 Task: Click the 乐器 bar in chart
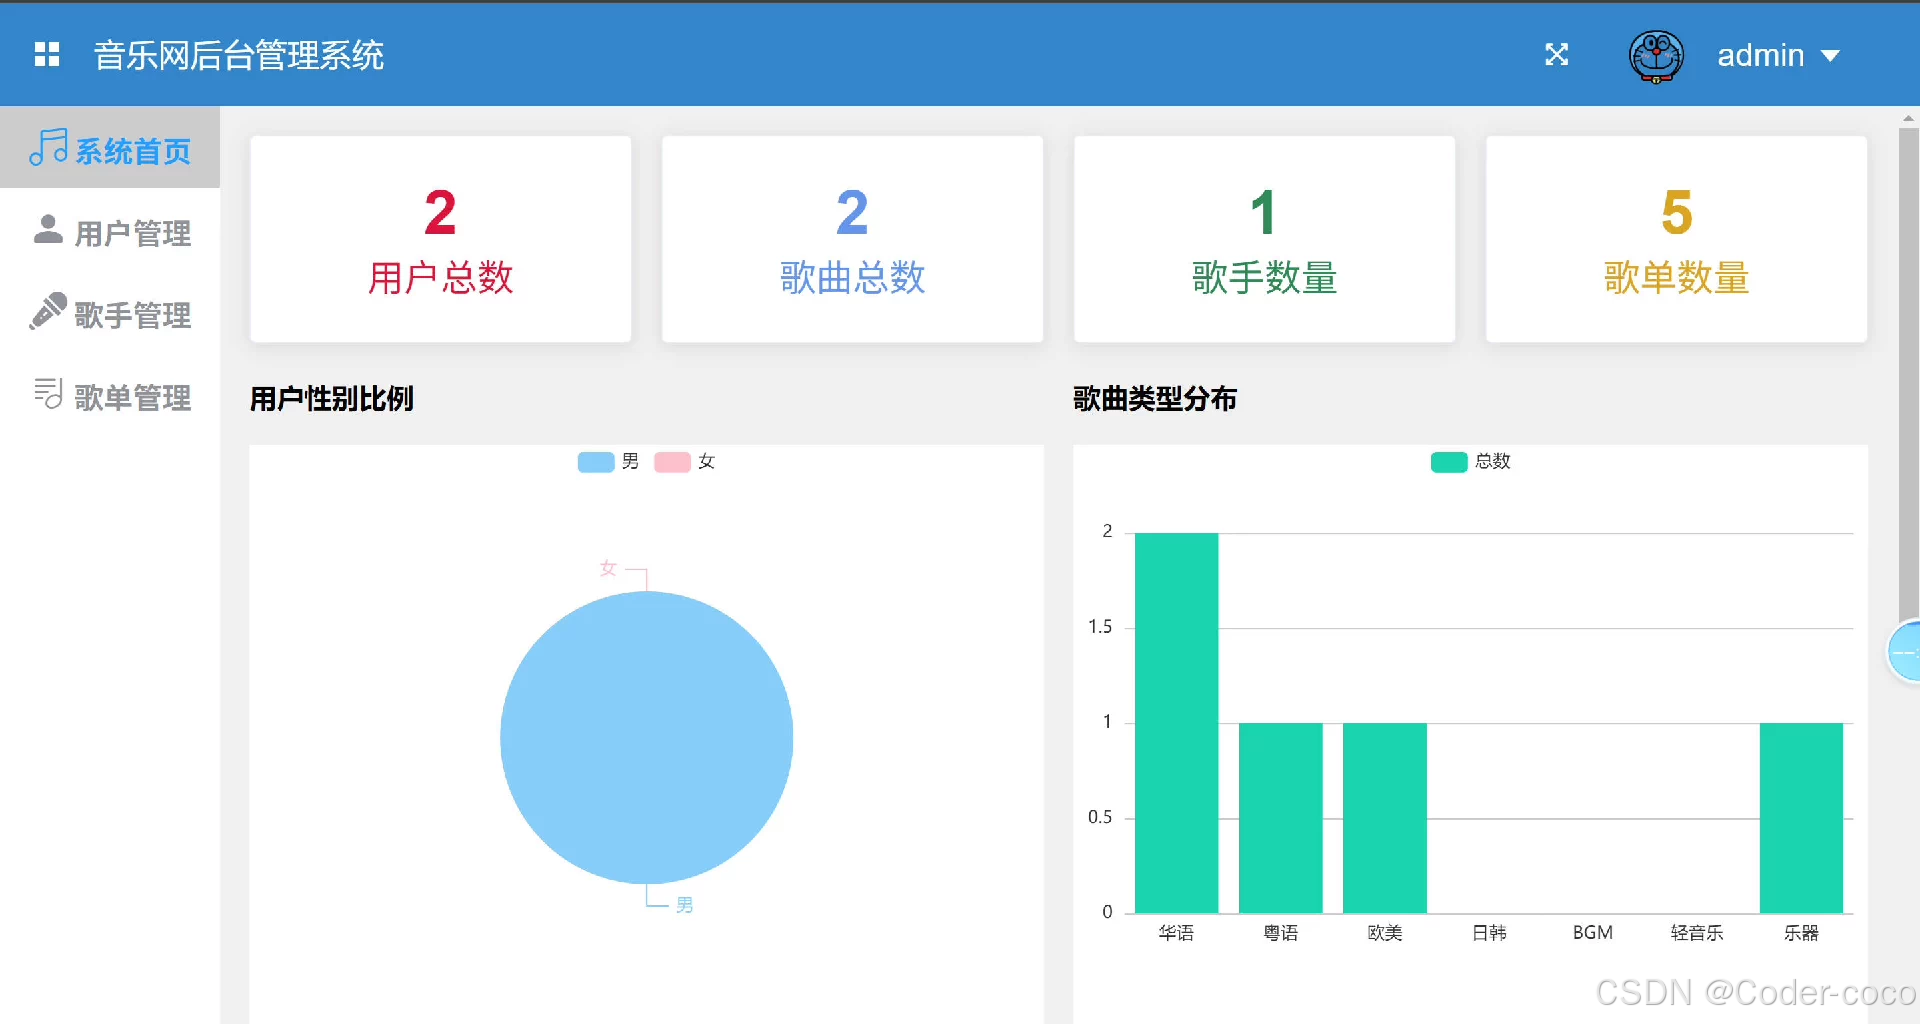(1801, 818)
